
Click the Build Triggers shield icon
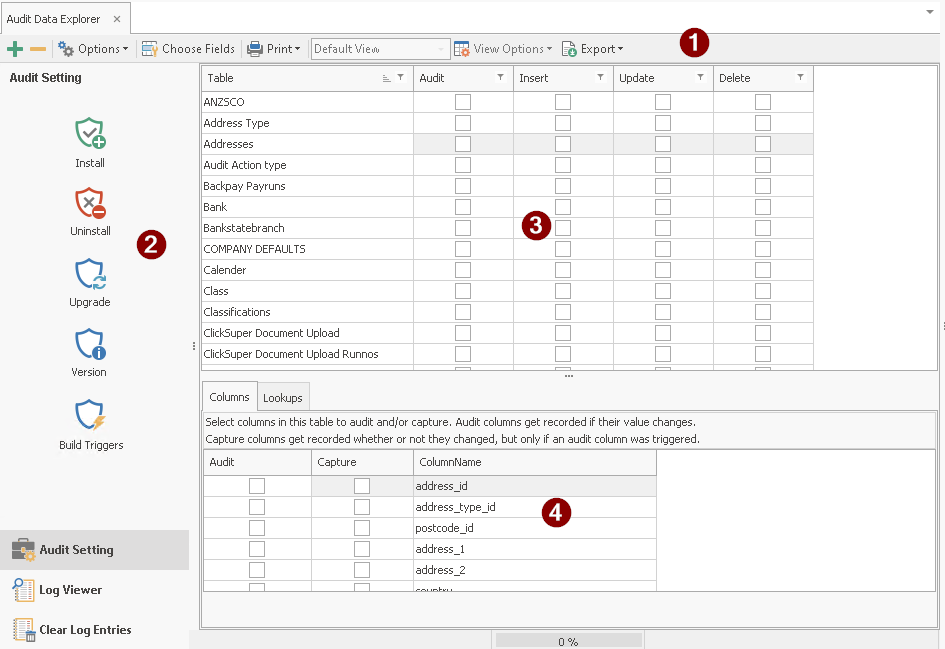(90, 415)
